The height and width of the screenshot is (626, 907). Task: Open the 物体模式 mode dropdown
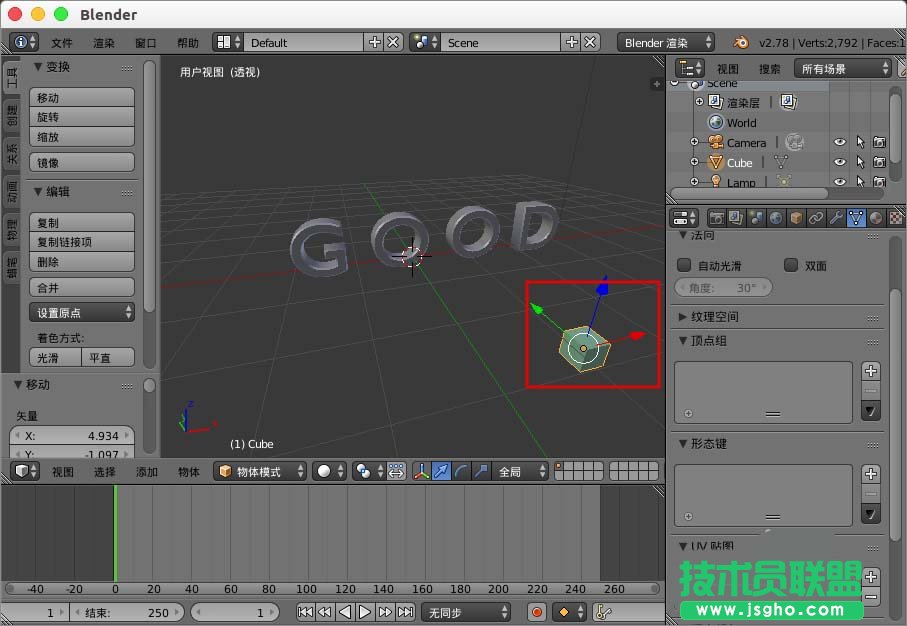pos(258,471)
